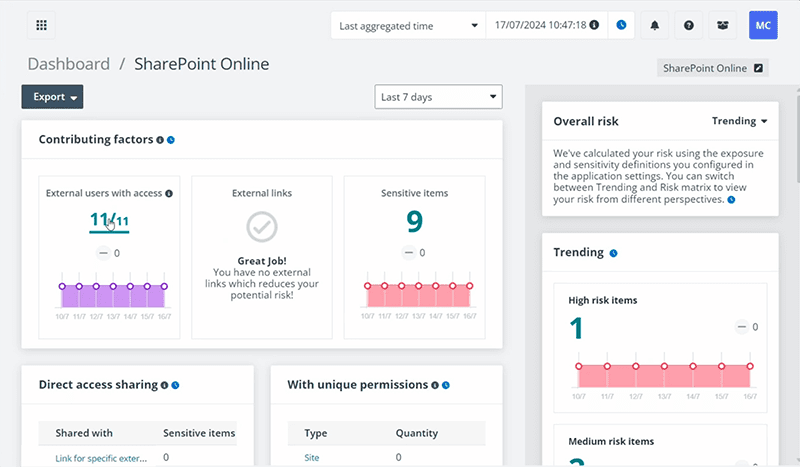The width and height of the screenshot is (800, 467).
Task: Open the Trending view dropdown in Overall risk
Action: point(739,121)
